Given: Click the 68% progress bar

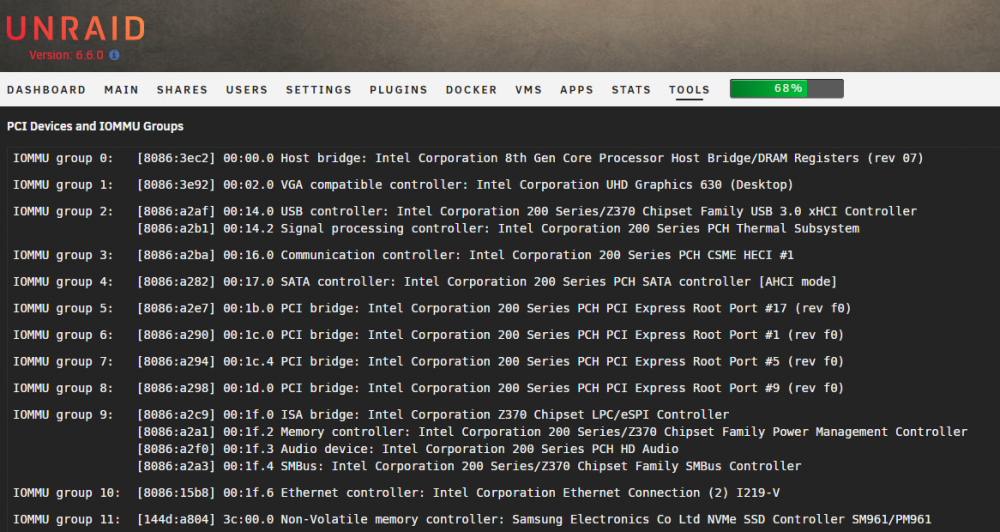Looking at the screenshot, I should click(x=787, y=89).
